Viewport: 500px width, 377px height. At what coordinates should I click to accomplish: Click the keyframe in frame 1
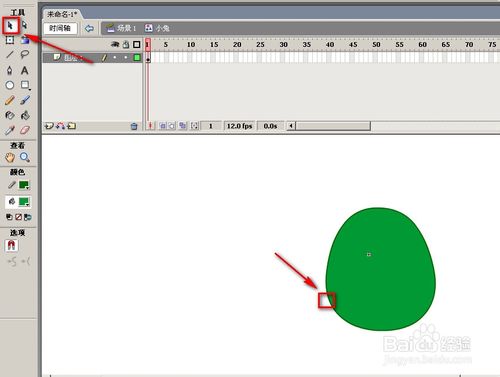click(x=148, y=58)
